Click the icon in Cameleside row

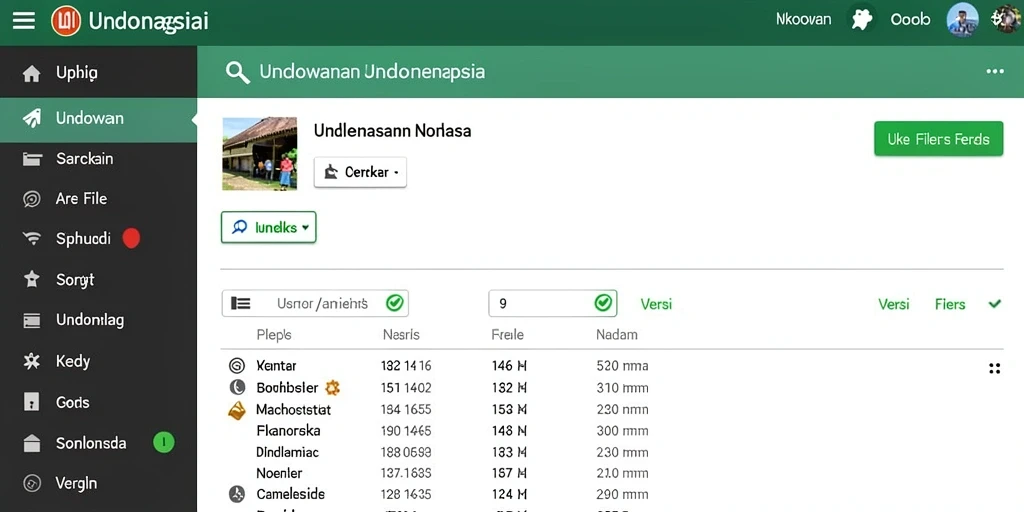coord(236,494)
